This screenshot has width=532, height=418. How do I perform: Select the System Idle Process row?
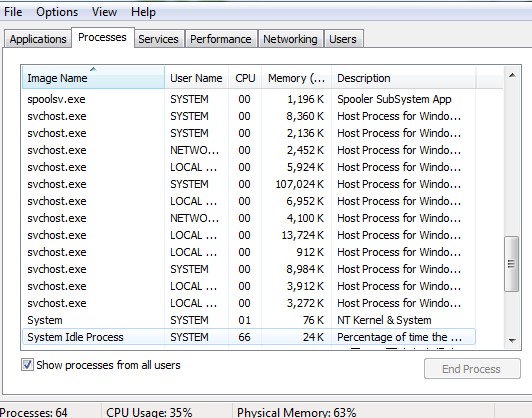pos(249,337)
